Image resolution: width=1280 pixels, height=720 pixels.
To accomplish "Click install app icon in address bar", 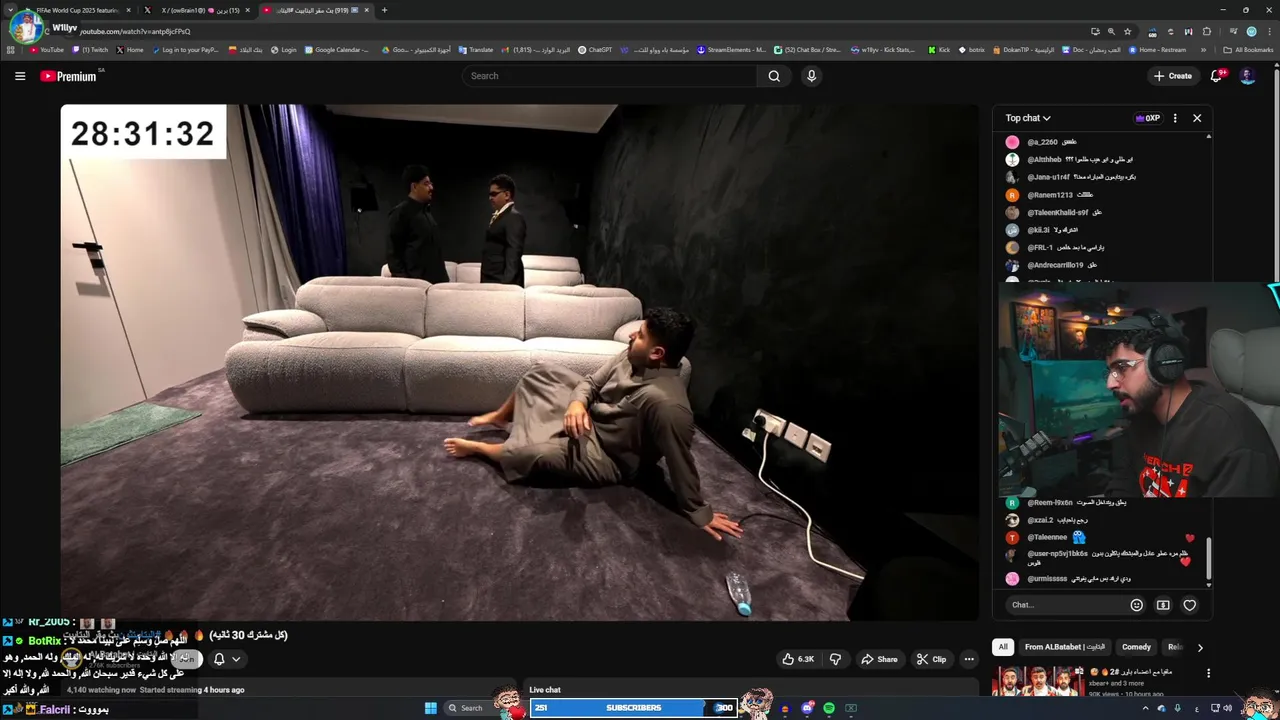I will [x=1095, y=31].
